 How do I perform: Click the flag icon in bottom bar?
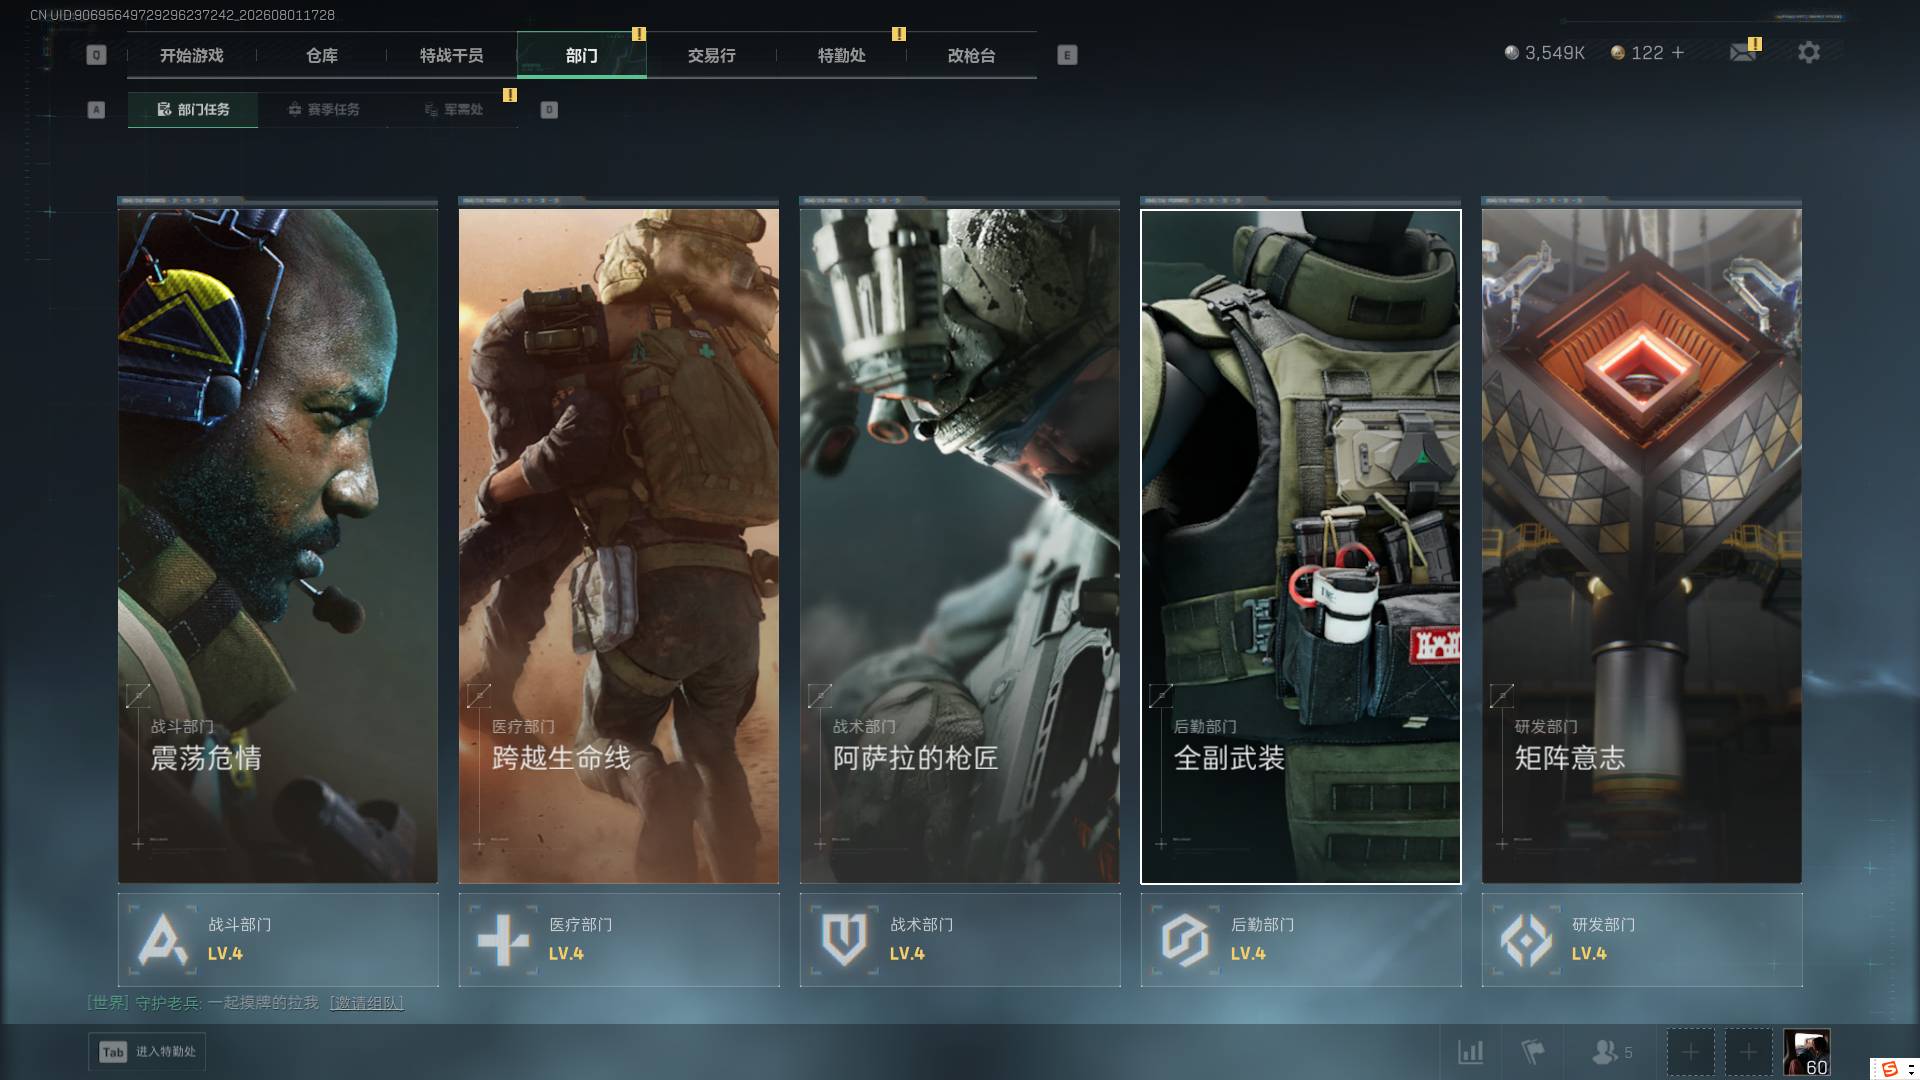pyautogui.click(x=1532, y=1052)
